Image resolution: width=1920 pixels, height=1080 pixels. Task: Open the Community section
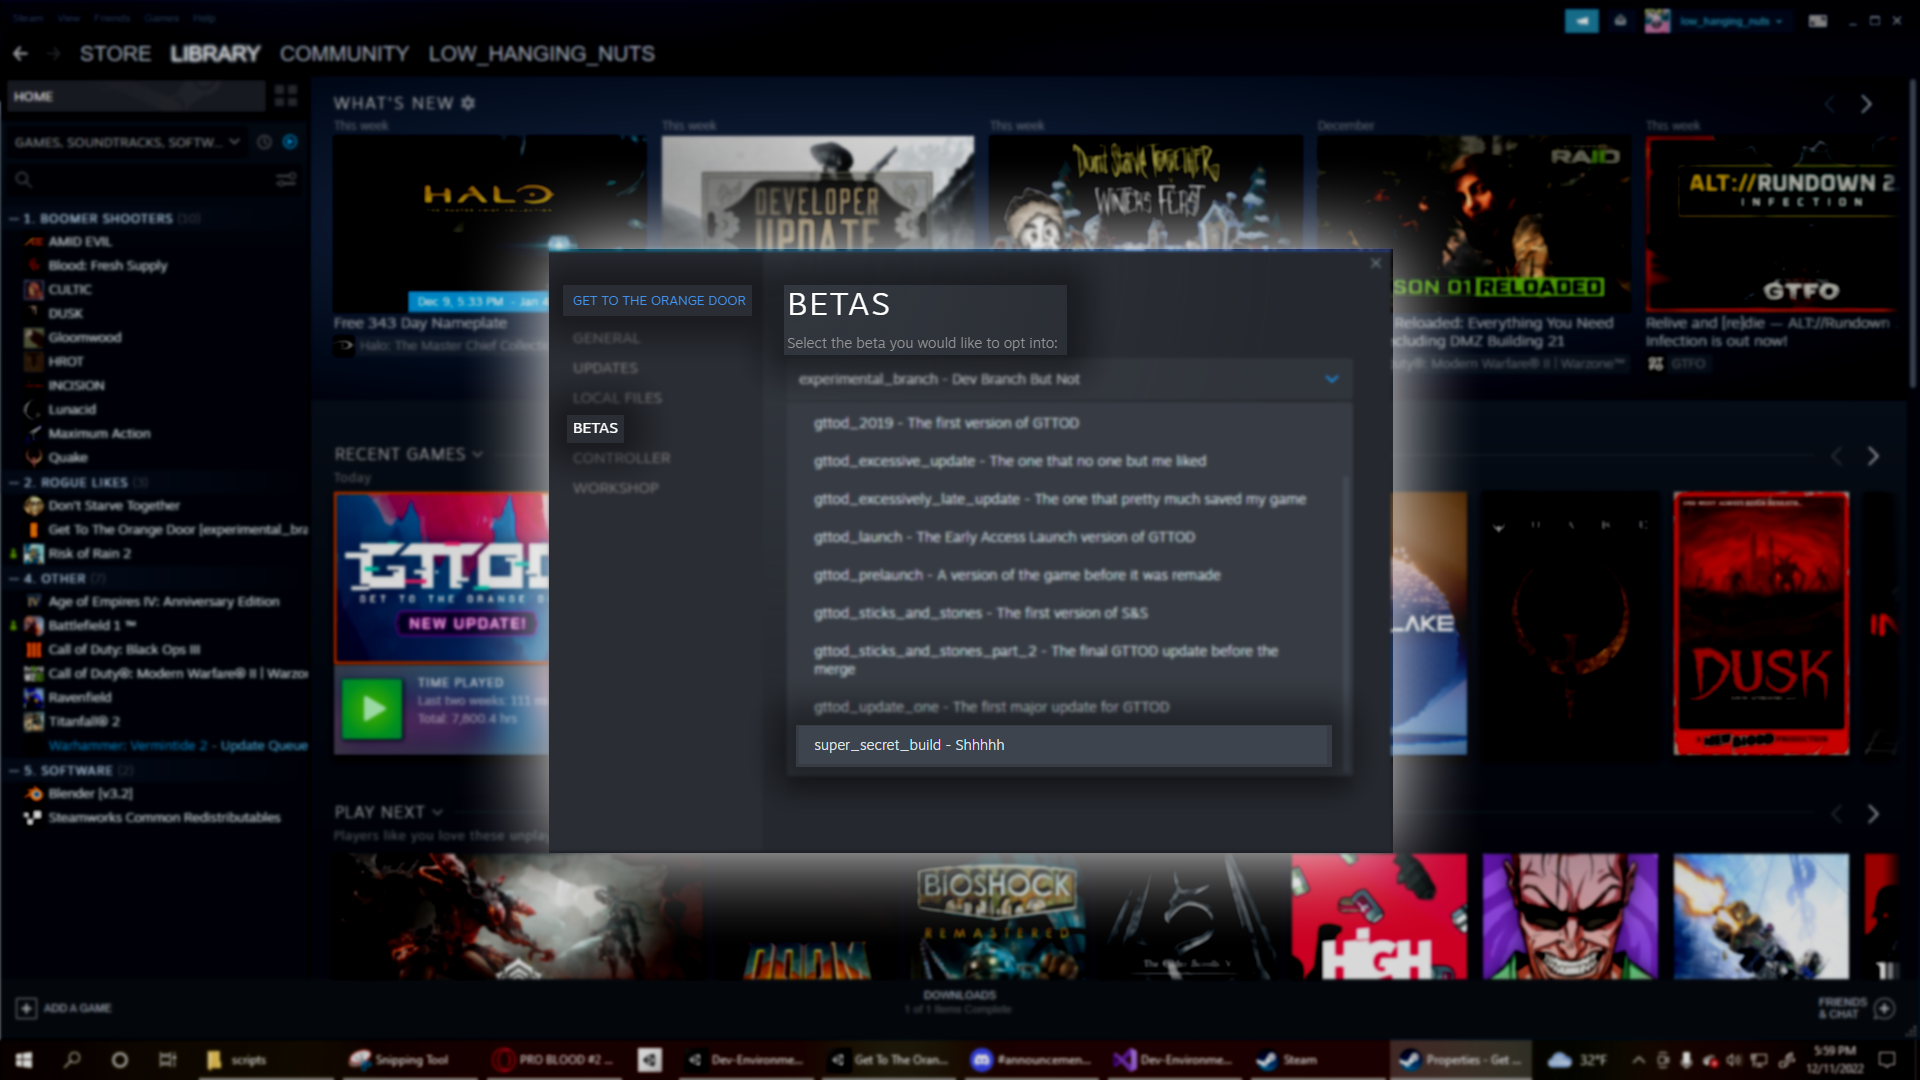(344, 54)
